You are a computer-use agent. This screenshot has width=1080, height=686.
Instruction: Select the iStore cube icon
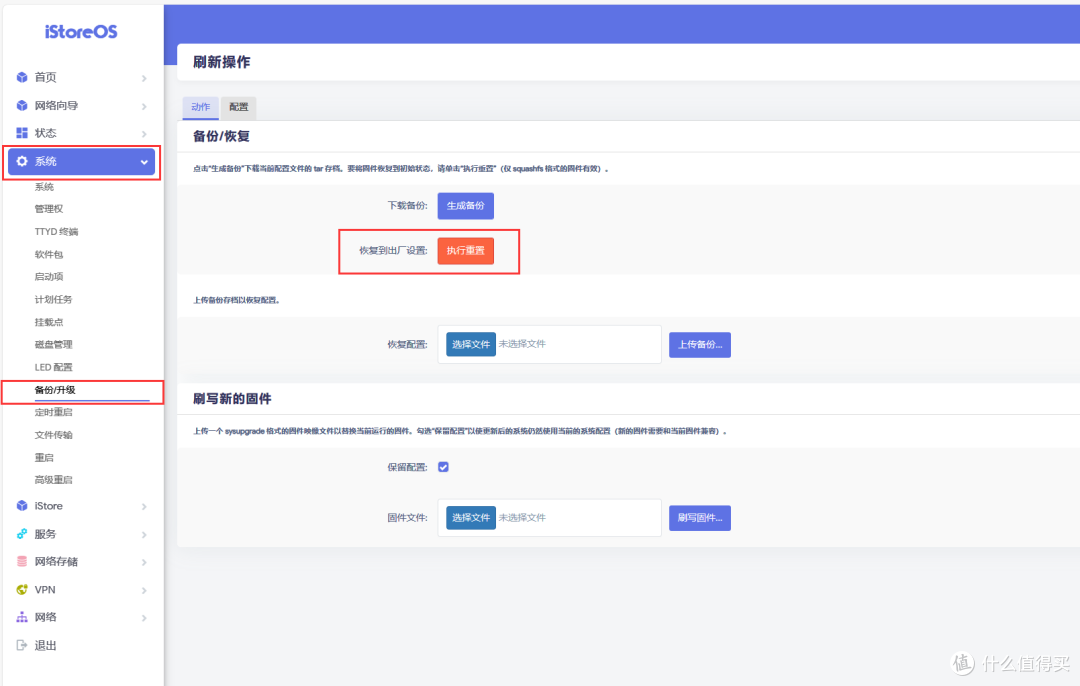coord(22,506)
